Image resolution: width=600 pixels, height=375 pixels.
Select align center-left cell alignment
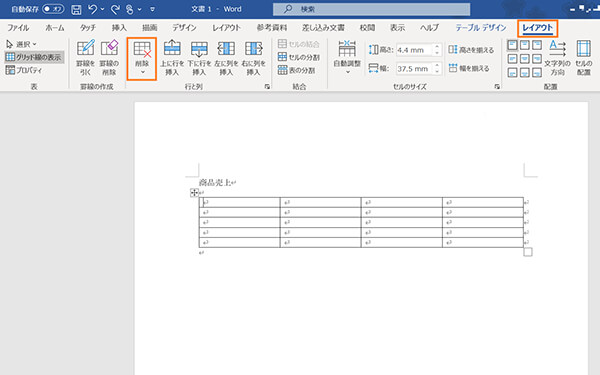coord(512,59)
